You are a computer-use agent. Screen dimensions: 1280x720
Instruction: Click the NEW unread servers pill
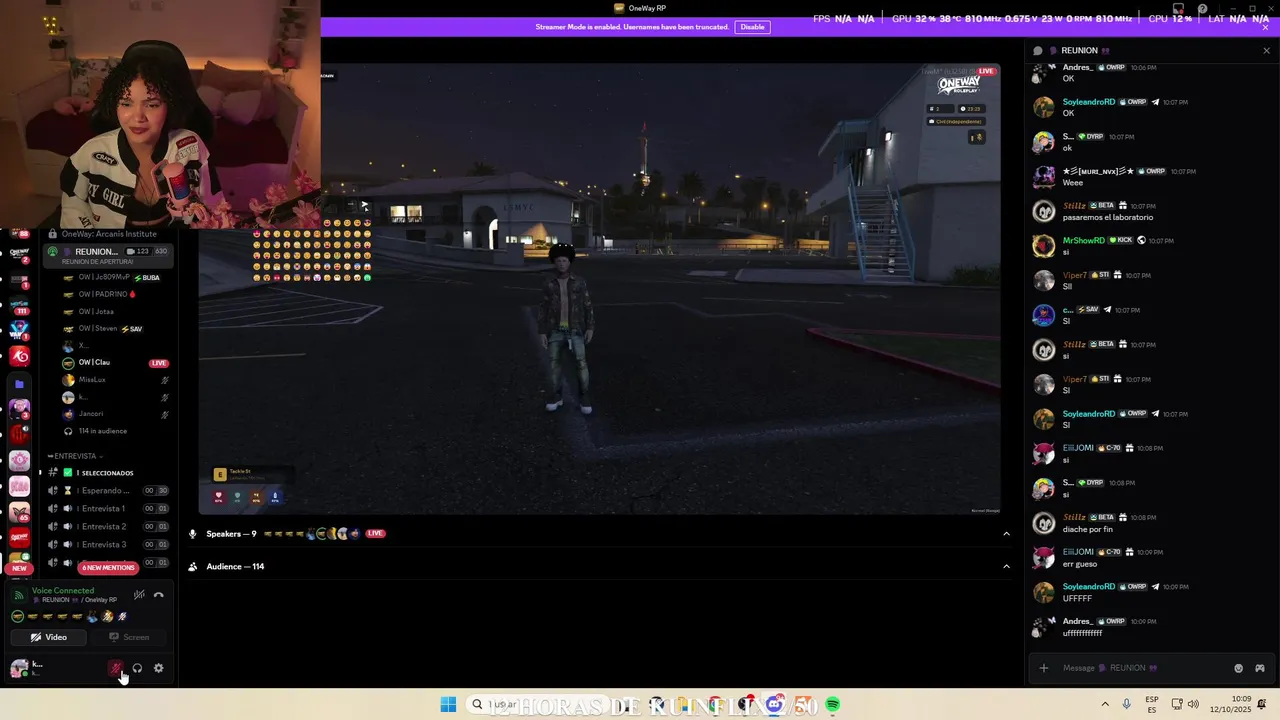coord(19,568)
